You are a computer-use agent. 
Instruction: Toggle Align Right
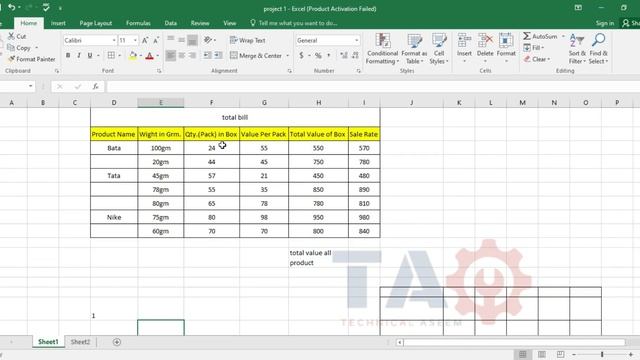192,55
